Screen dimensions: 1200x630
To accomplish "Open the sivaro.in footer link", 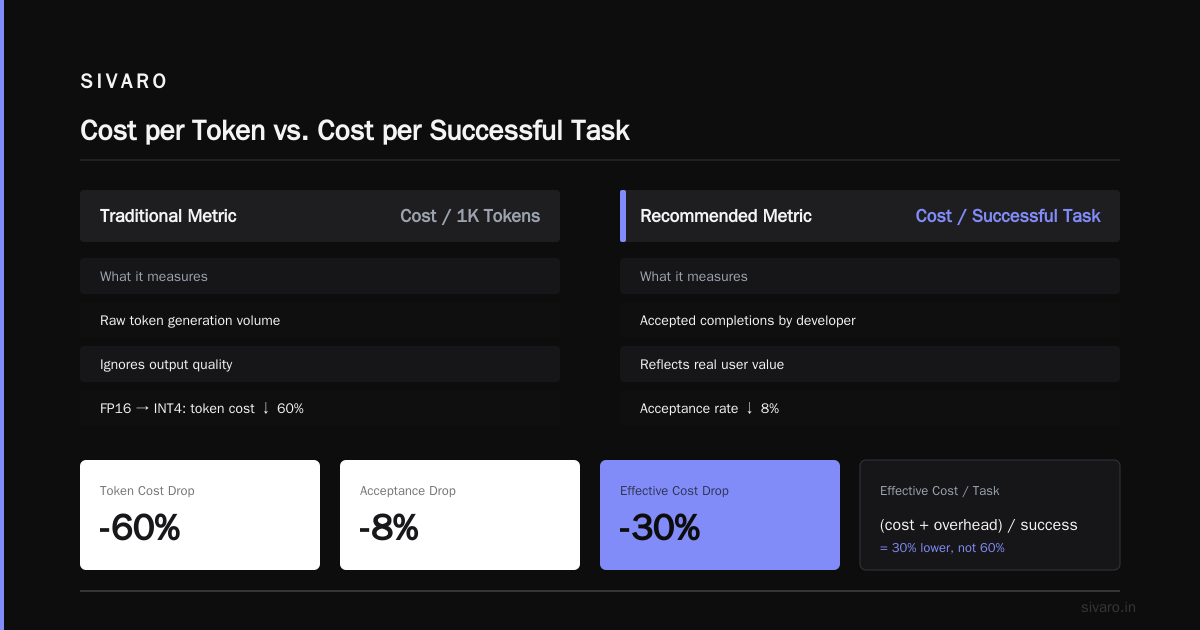I will 1109,607.
